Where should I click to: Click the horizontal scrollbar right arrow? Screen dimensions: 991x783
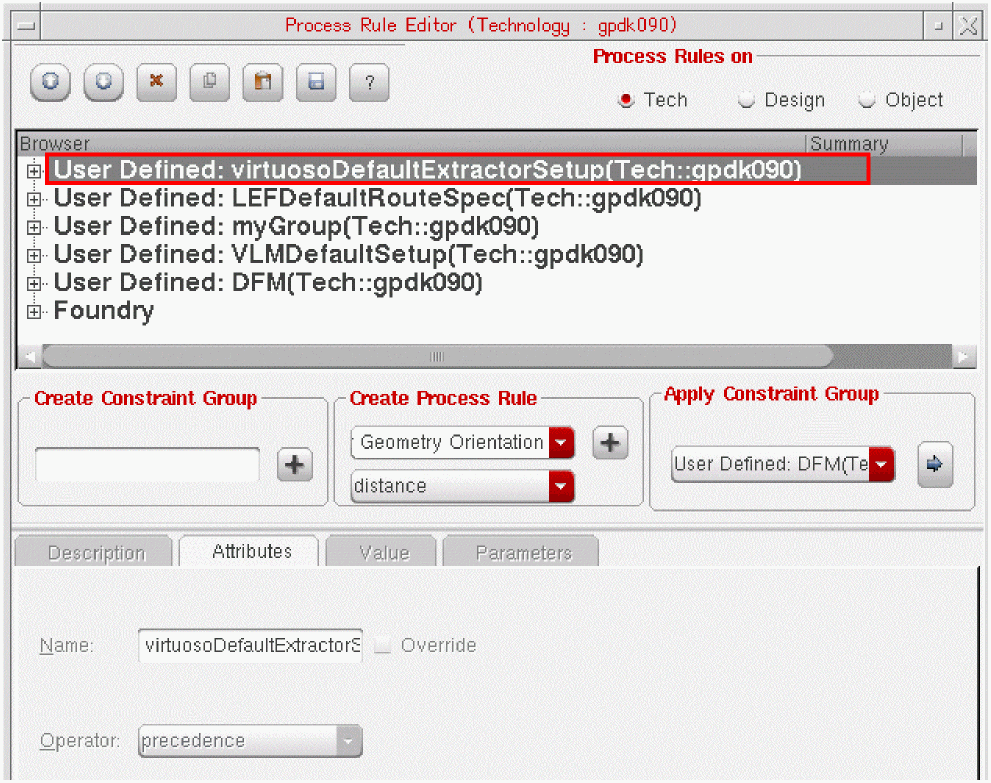[x=963, y=356]
